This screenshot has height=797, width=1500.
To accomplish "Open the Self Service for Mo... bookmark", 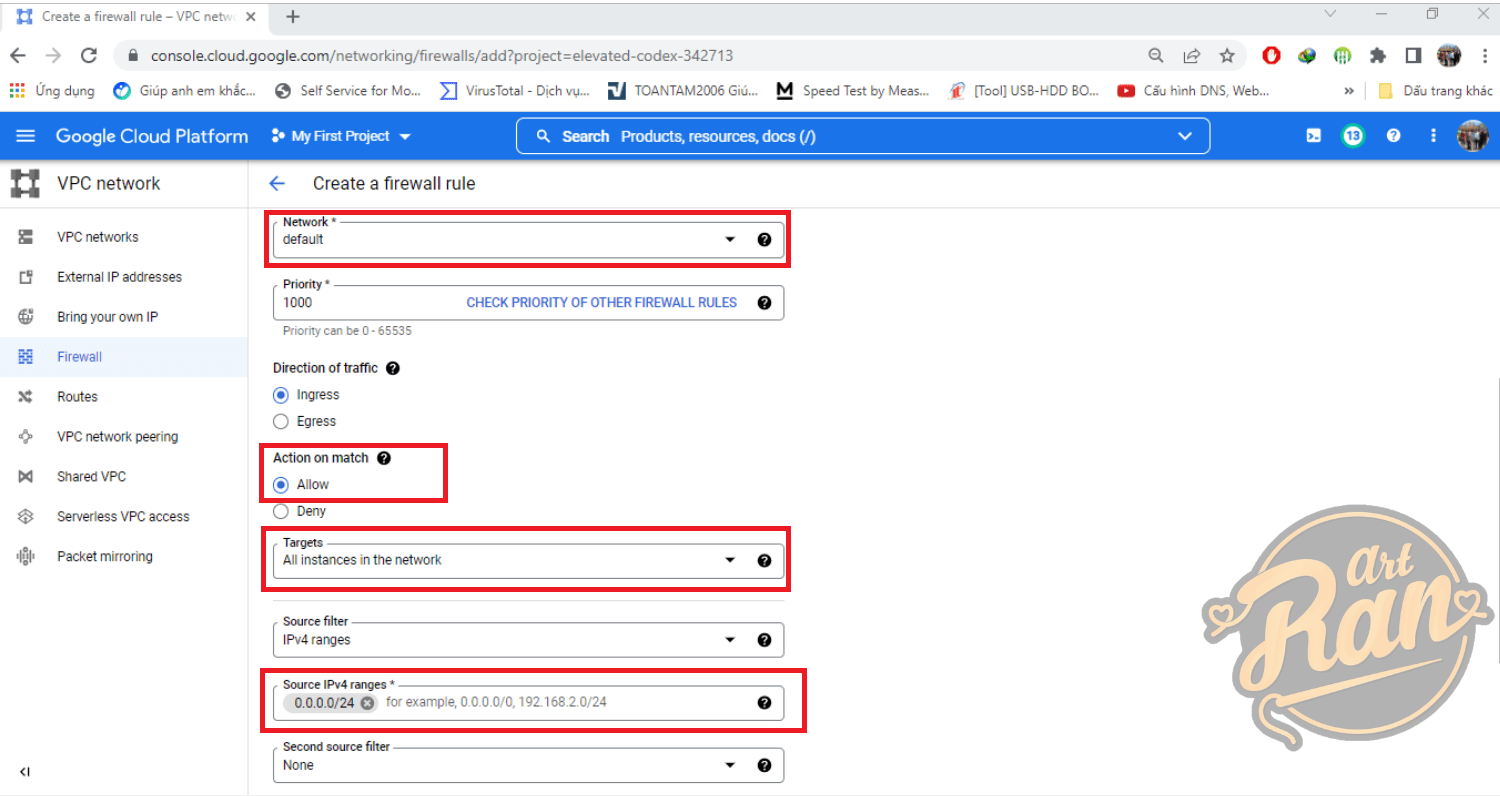I will [x=349, y=90].
